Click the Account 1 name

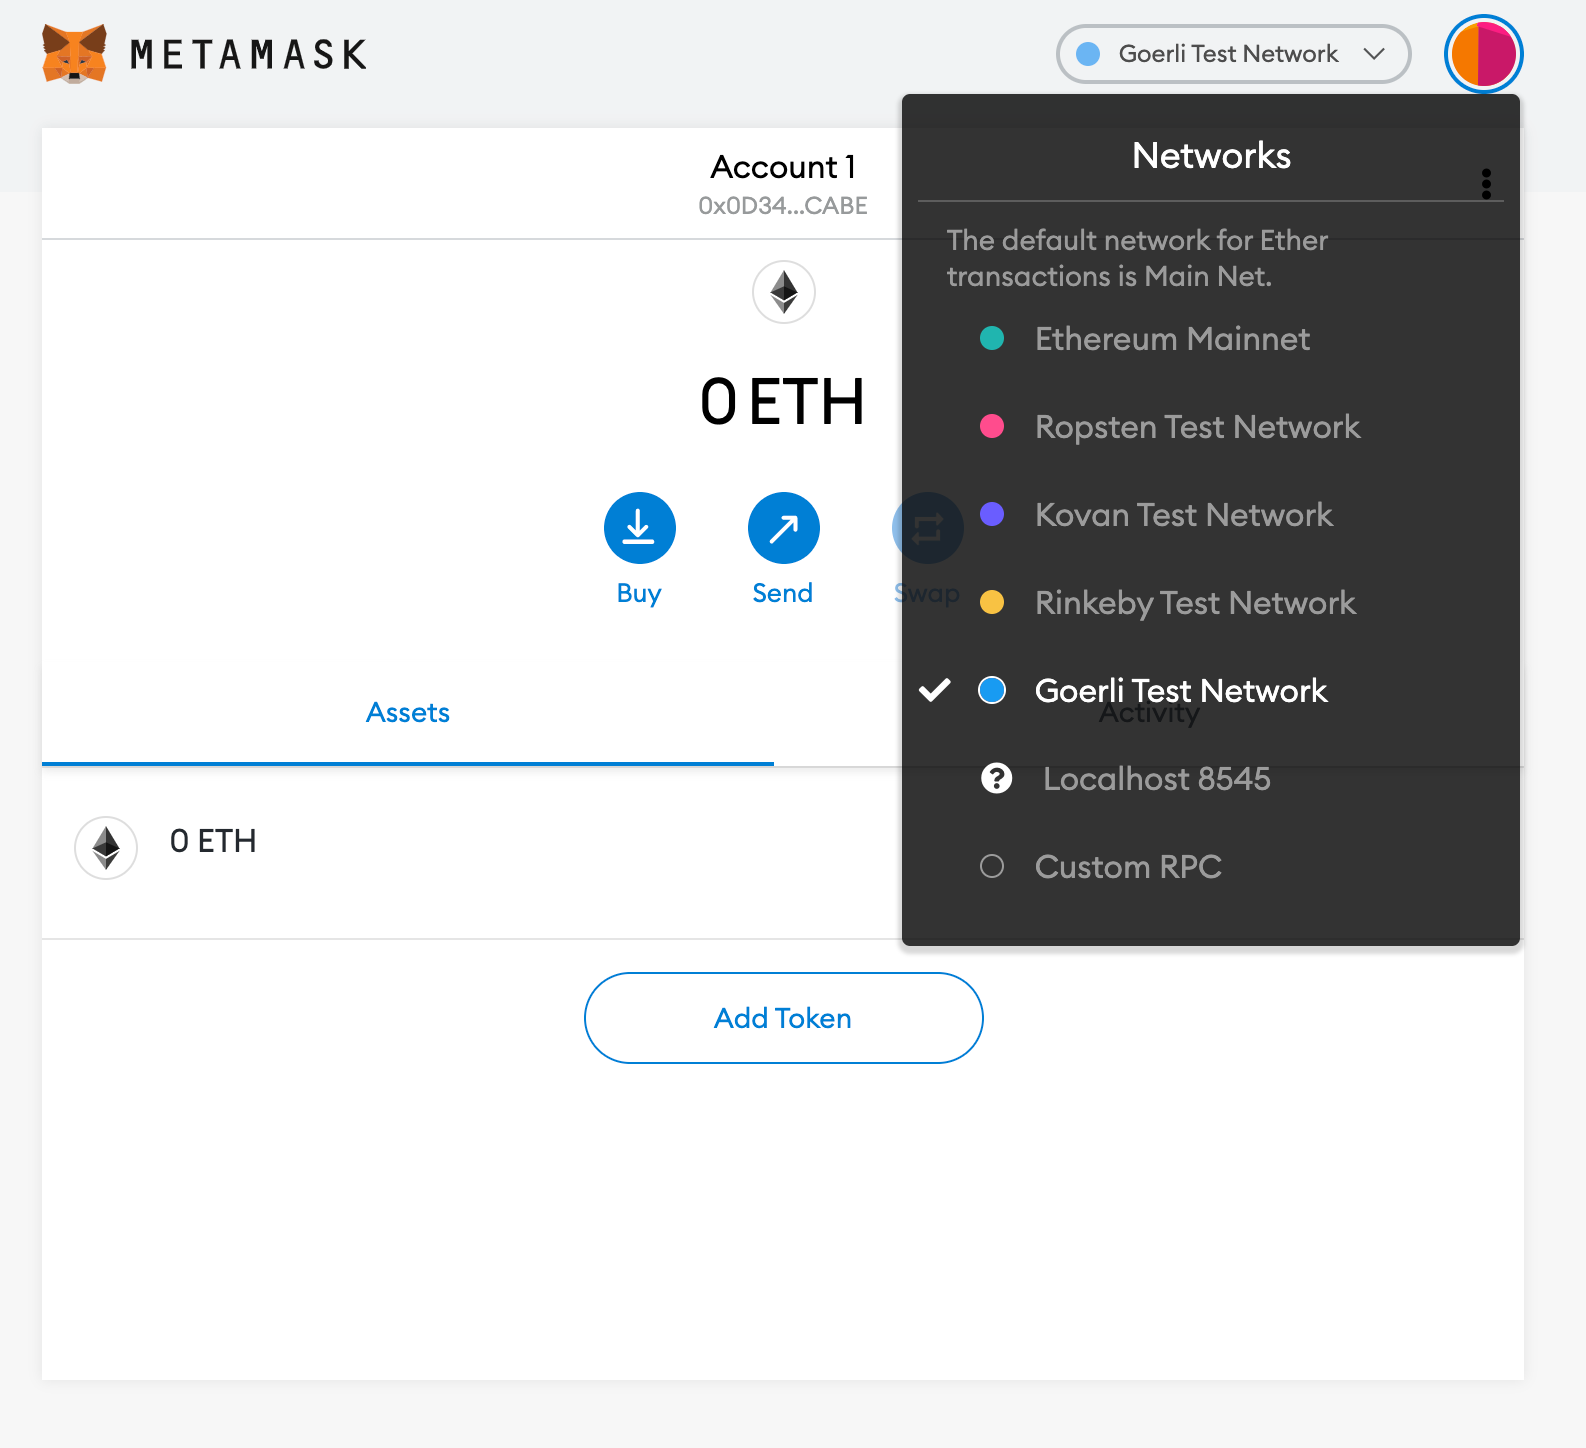tap(783, 167)
